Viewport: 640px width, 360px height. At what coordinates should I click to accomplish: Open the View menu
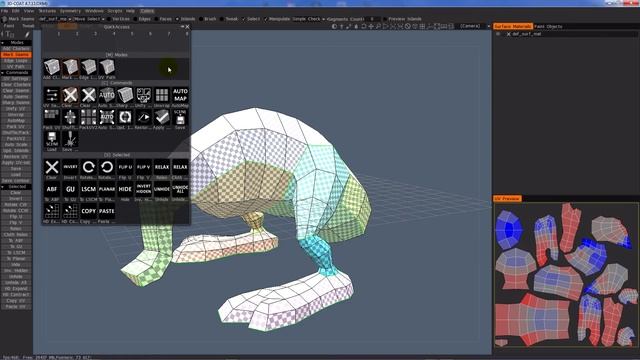click(29, 11)
